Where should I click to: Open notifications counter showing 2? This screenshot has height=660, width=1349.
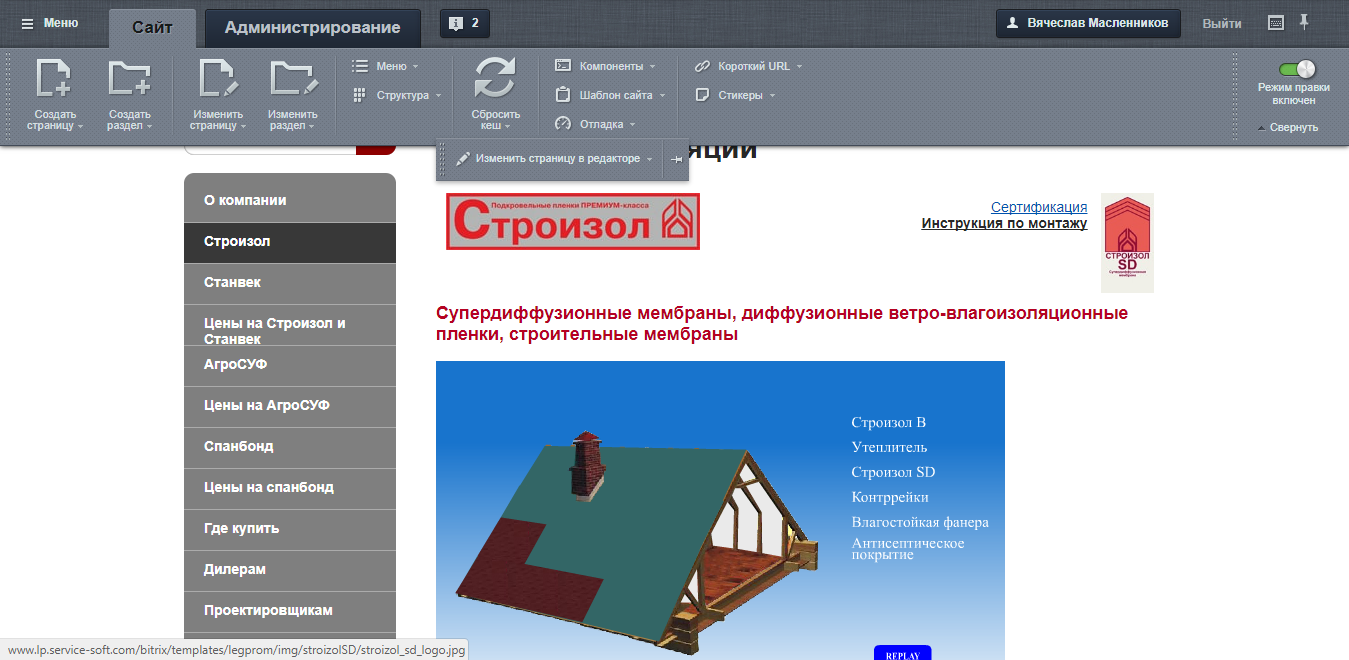(465, 23)
